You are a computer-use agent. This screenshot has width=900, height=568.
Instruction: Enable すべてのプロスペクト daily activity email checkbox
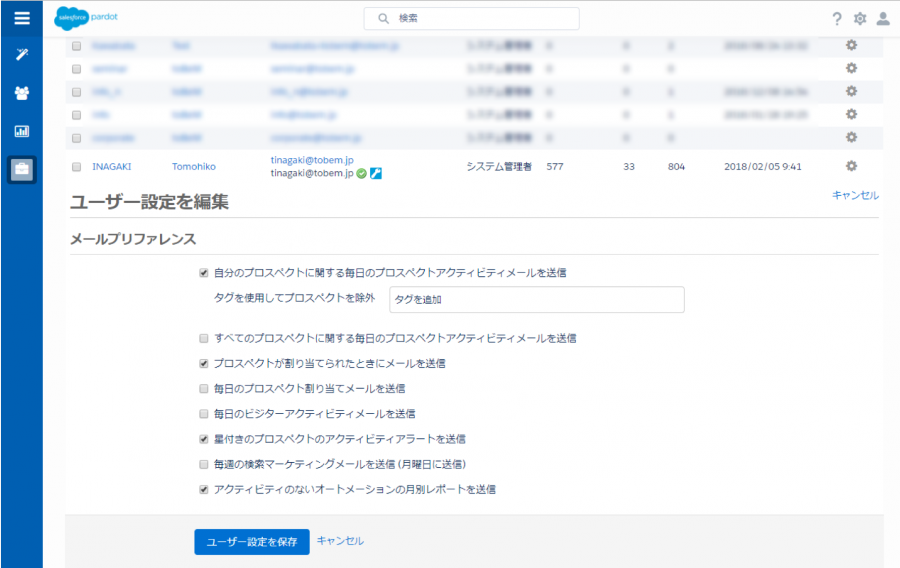(204, 338)
